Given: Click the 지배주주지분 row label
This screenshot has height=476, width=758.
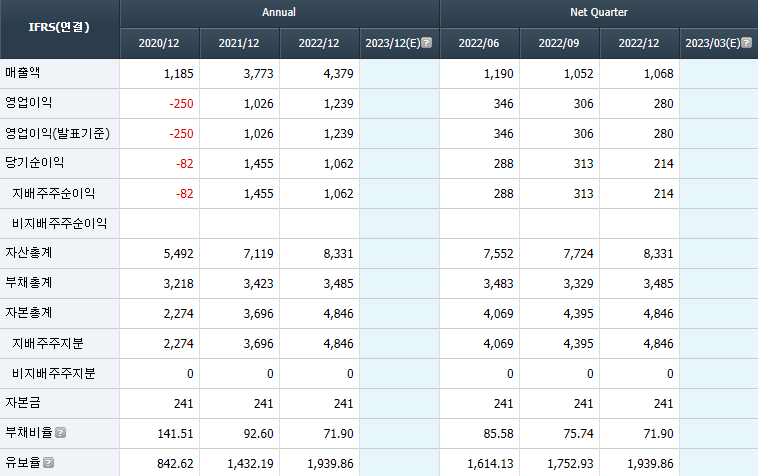Looking at the screenshot, I should [47, 343].
